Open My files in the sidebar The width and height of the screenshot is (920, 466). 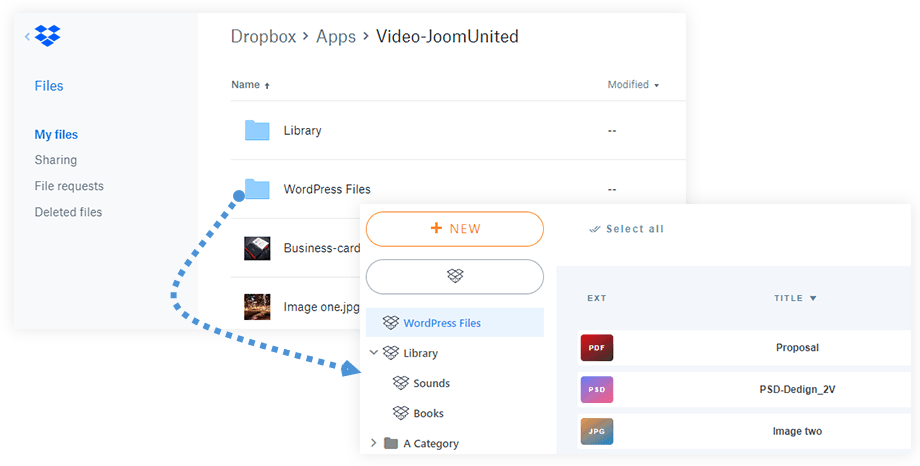tap(56, 135)
